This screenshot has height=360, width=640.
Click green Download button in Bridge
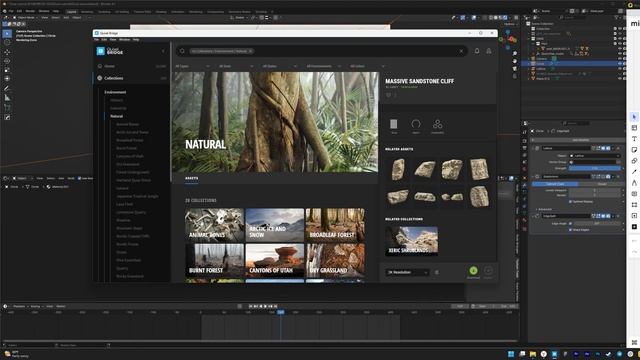point(473,271)
